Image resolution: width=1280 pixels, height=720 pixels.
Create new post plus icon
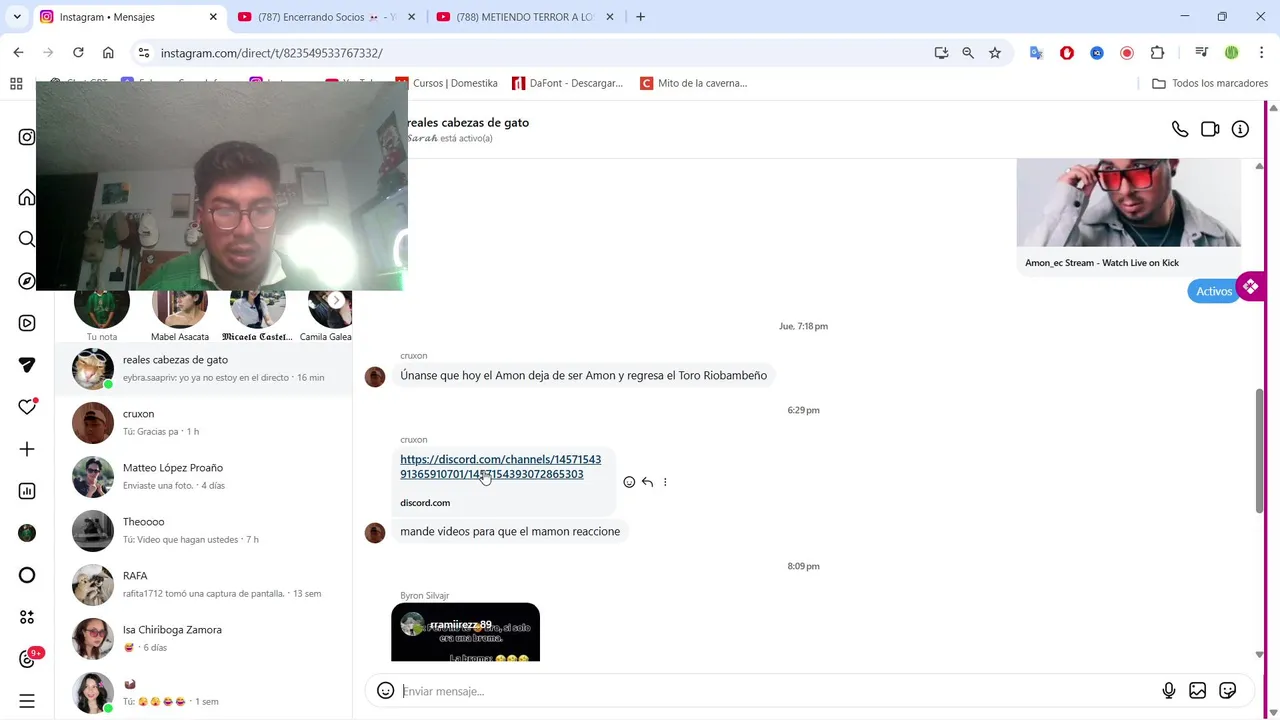[x=27, y=449]
